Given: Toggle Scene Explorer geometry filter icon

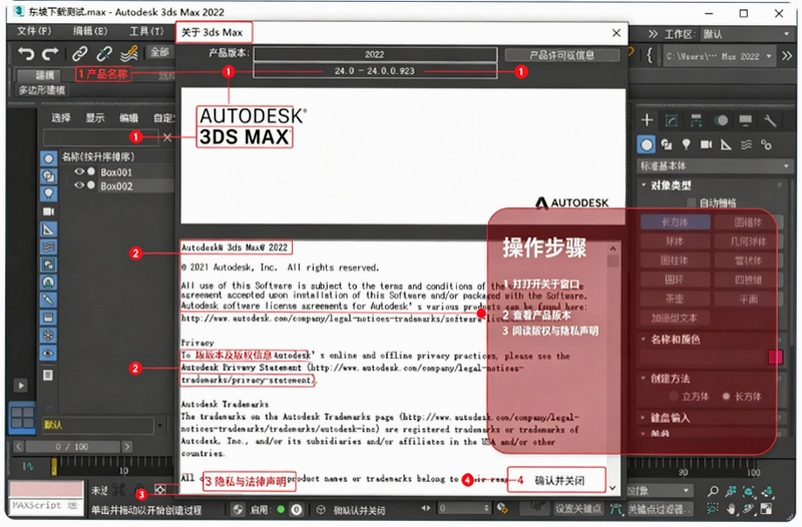Looking at the screenshot, I should [48, 158].
